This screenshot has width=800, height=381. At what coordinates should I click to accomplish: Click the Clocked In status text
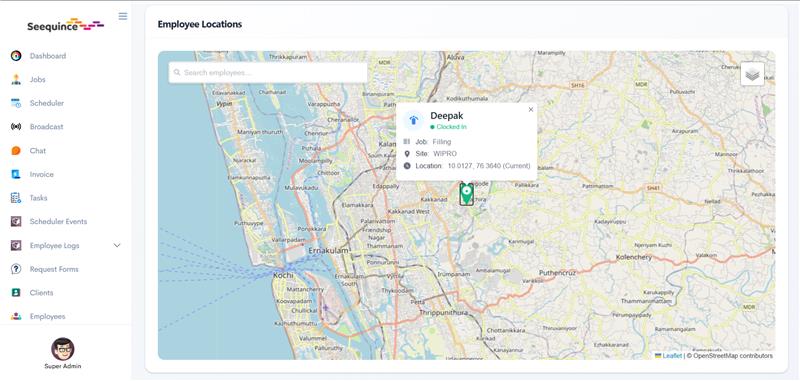point(452,127)
